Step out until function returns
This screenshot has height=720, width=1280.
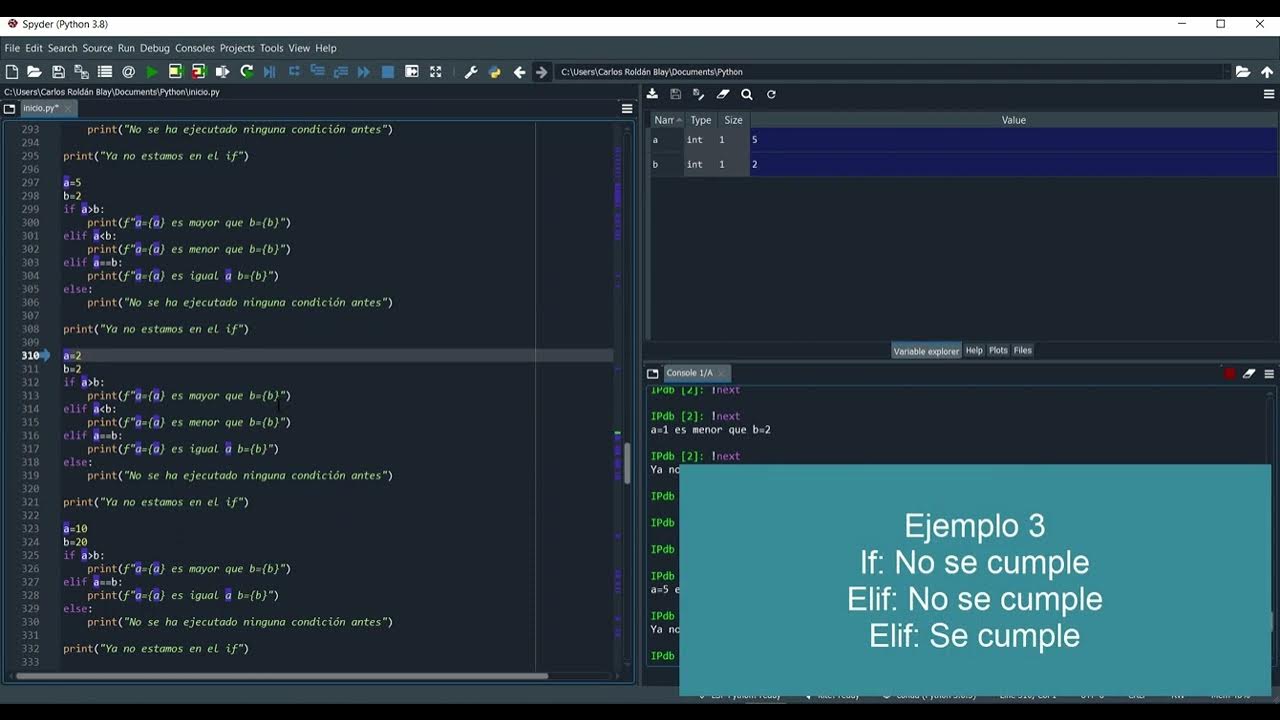coord(340,72)
